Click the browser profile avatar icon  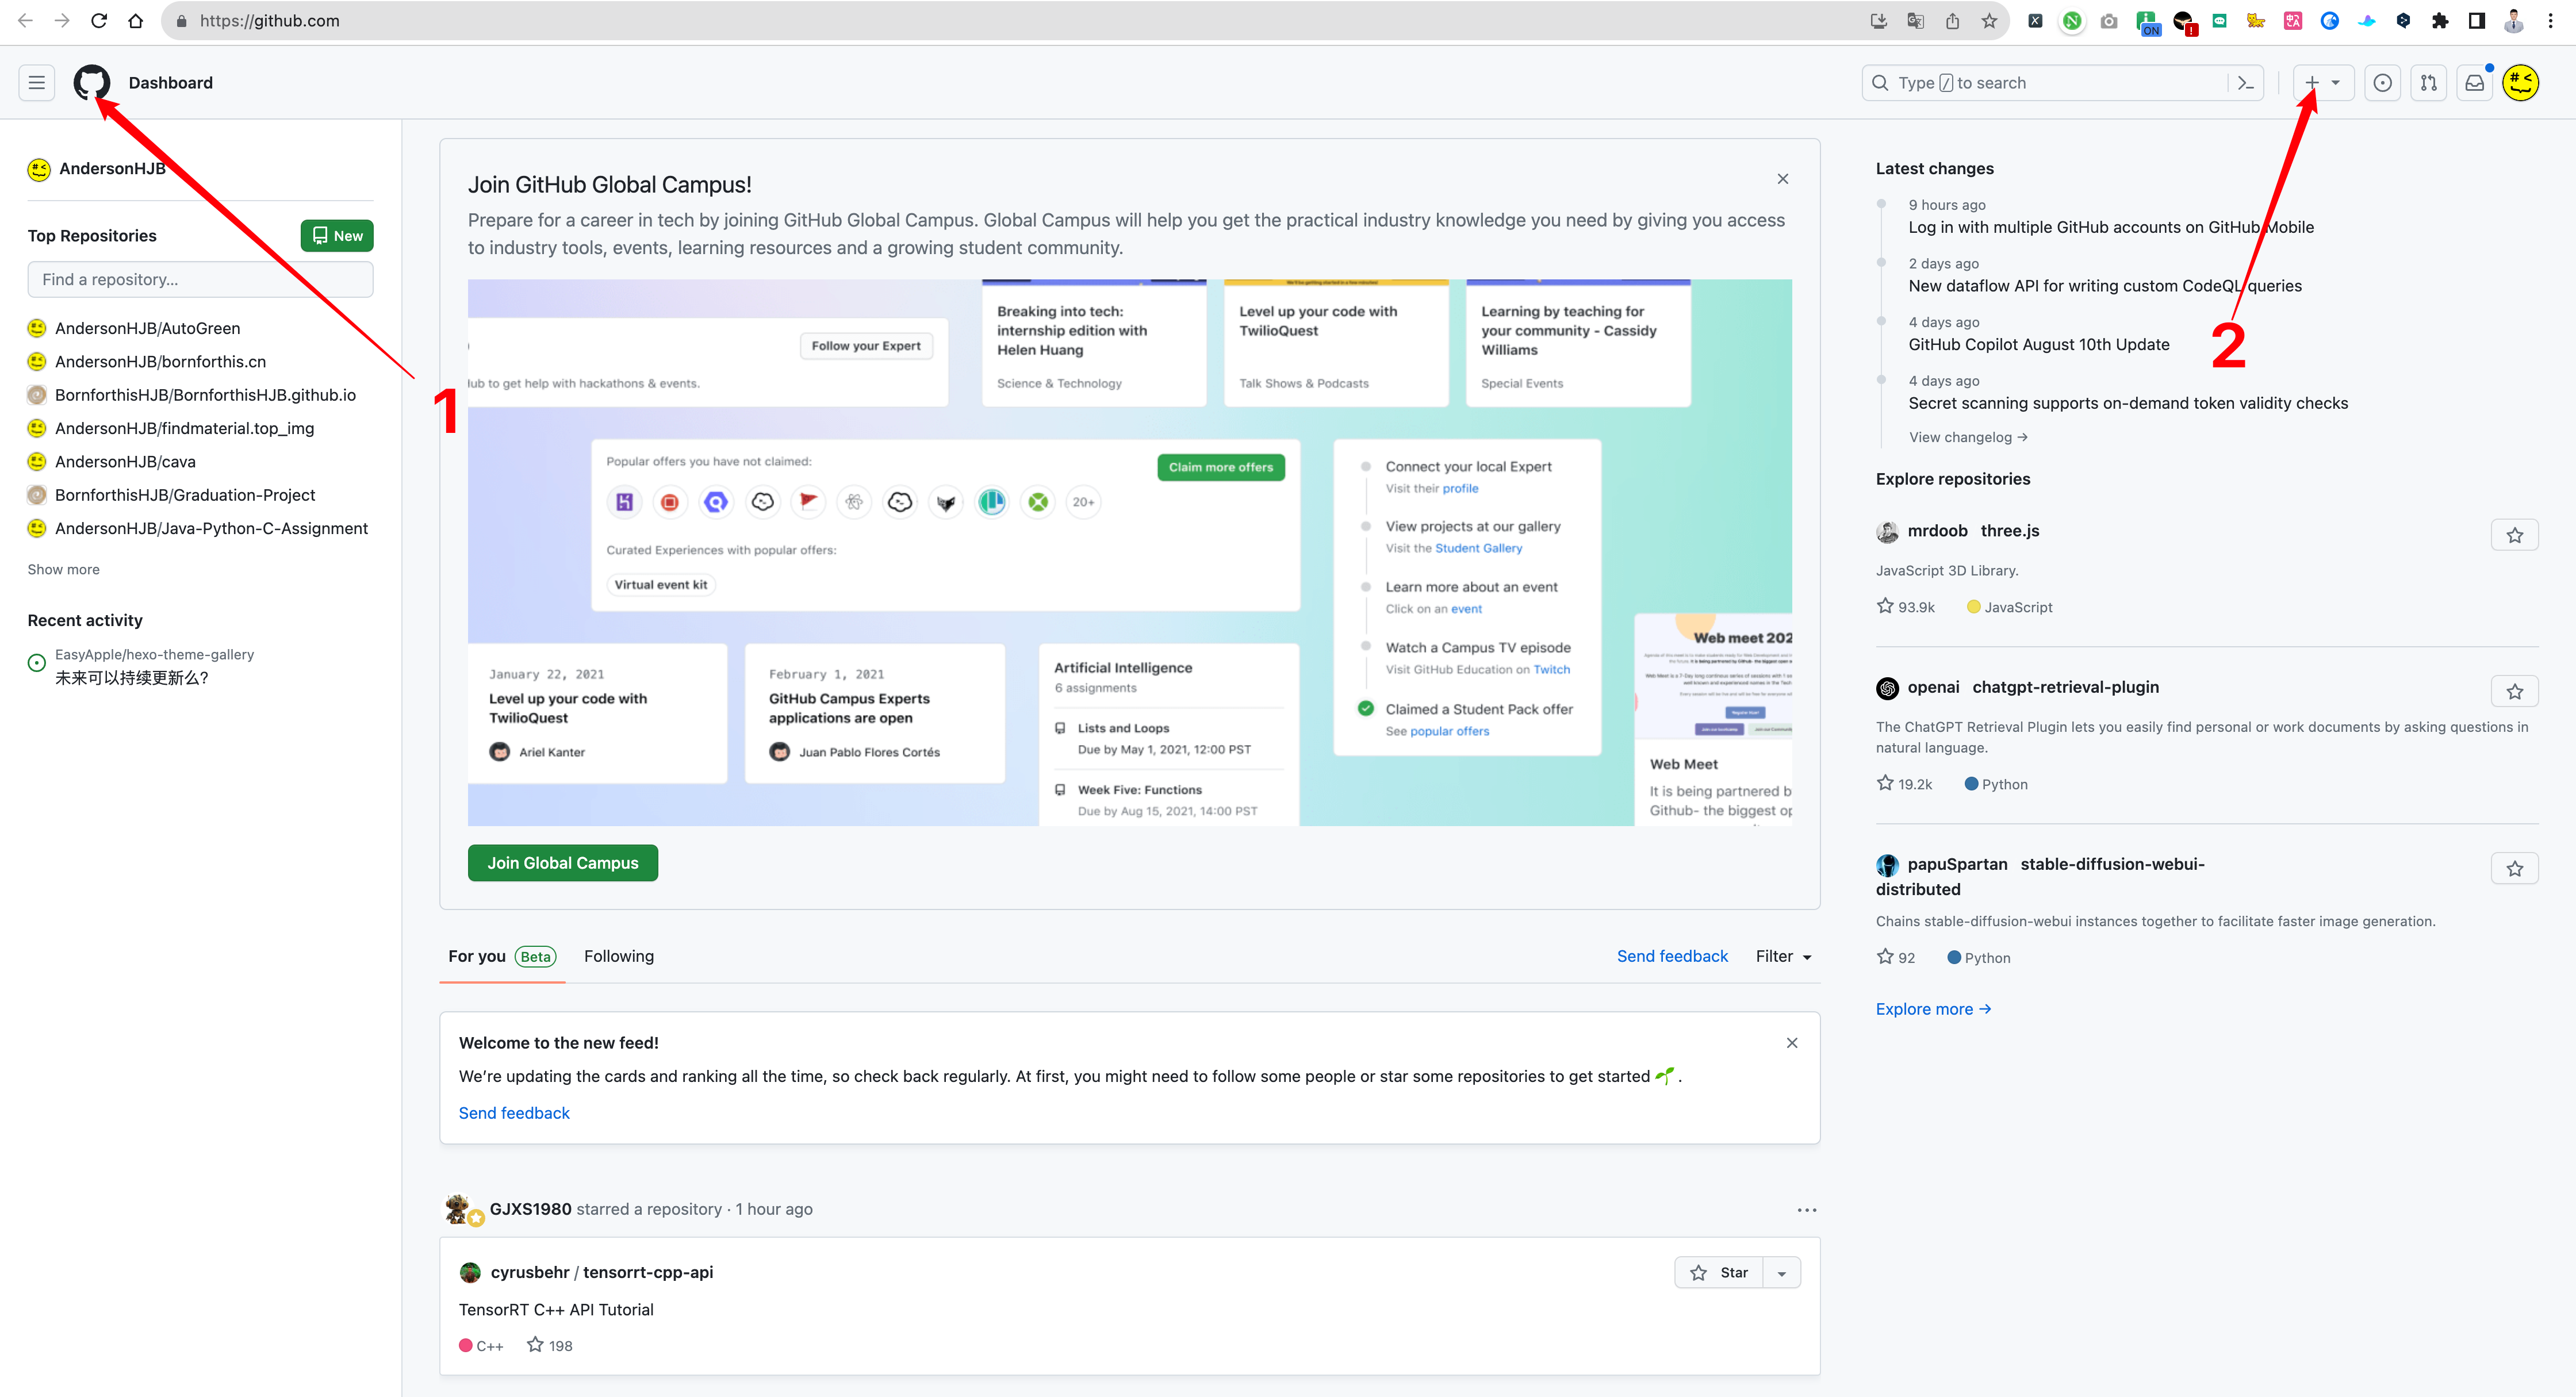2514,21
